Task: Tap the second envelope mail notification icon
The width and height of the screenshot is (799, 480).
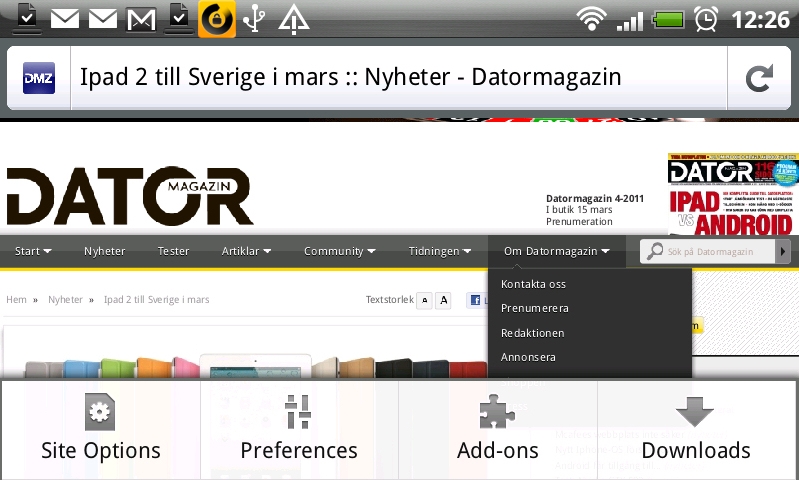Action: click(103, 20)
